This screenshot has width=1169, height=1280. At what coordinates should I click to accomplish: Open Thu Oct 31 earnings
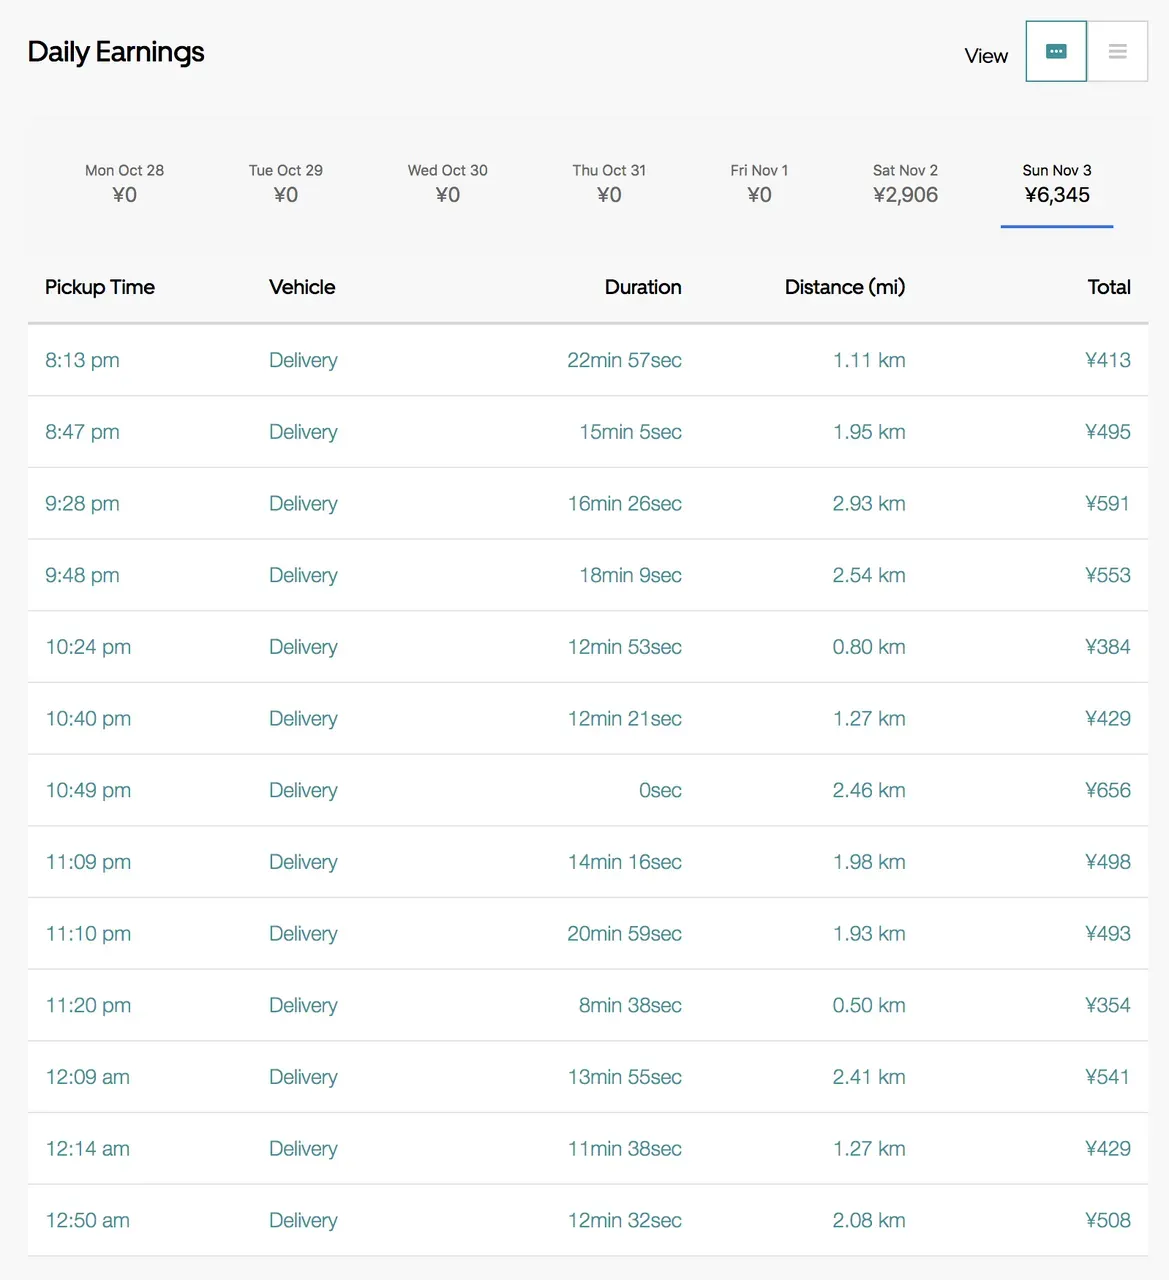(609, 183)
